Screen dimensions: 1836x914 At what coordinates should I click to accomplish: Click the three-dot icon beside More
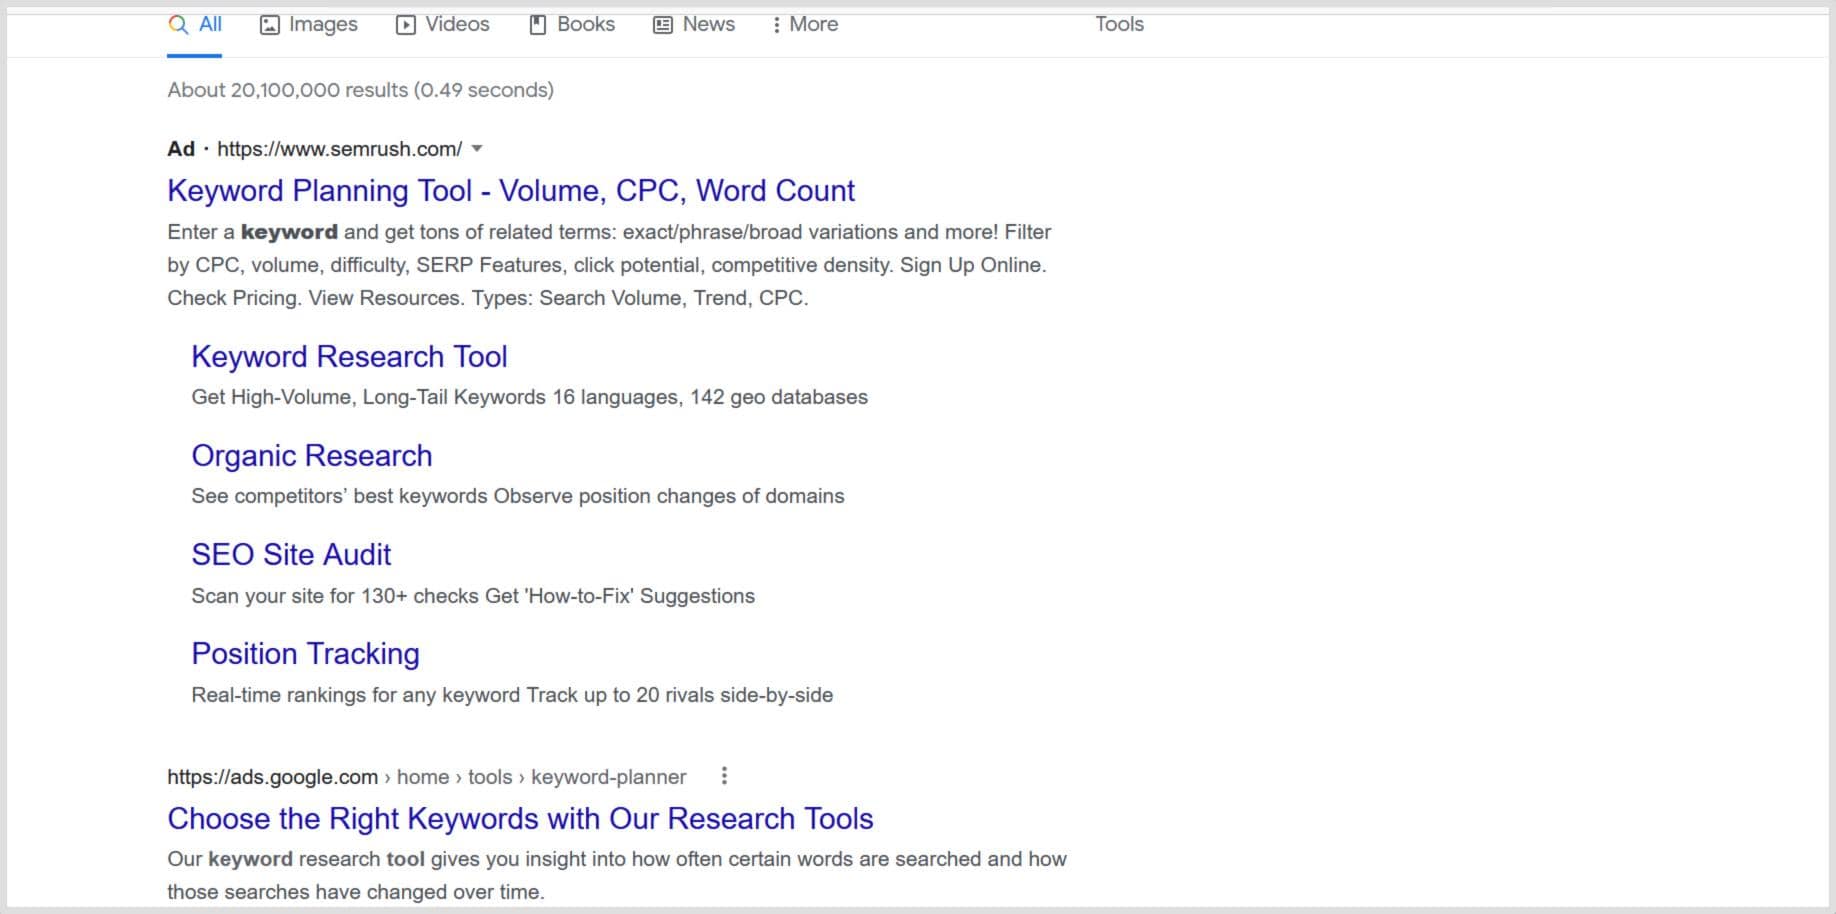coord(776,25)
